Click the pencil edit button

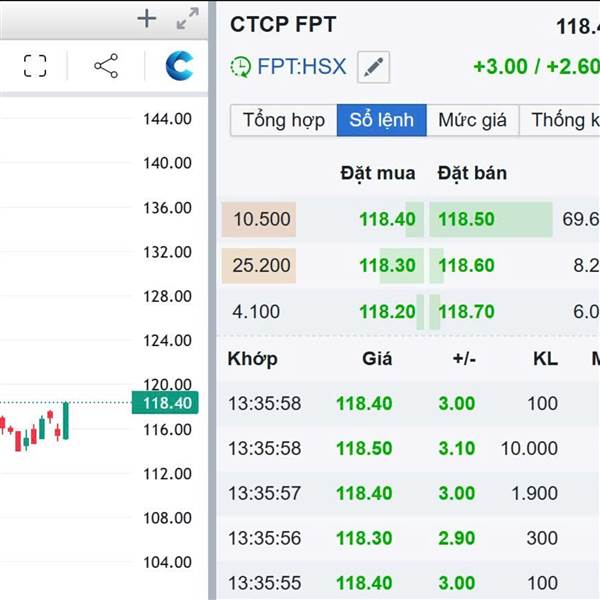pos(373,67)
